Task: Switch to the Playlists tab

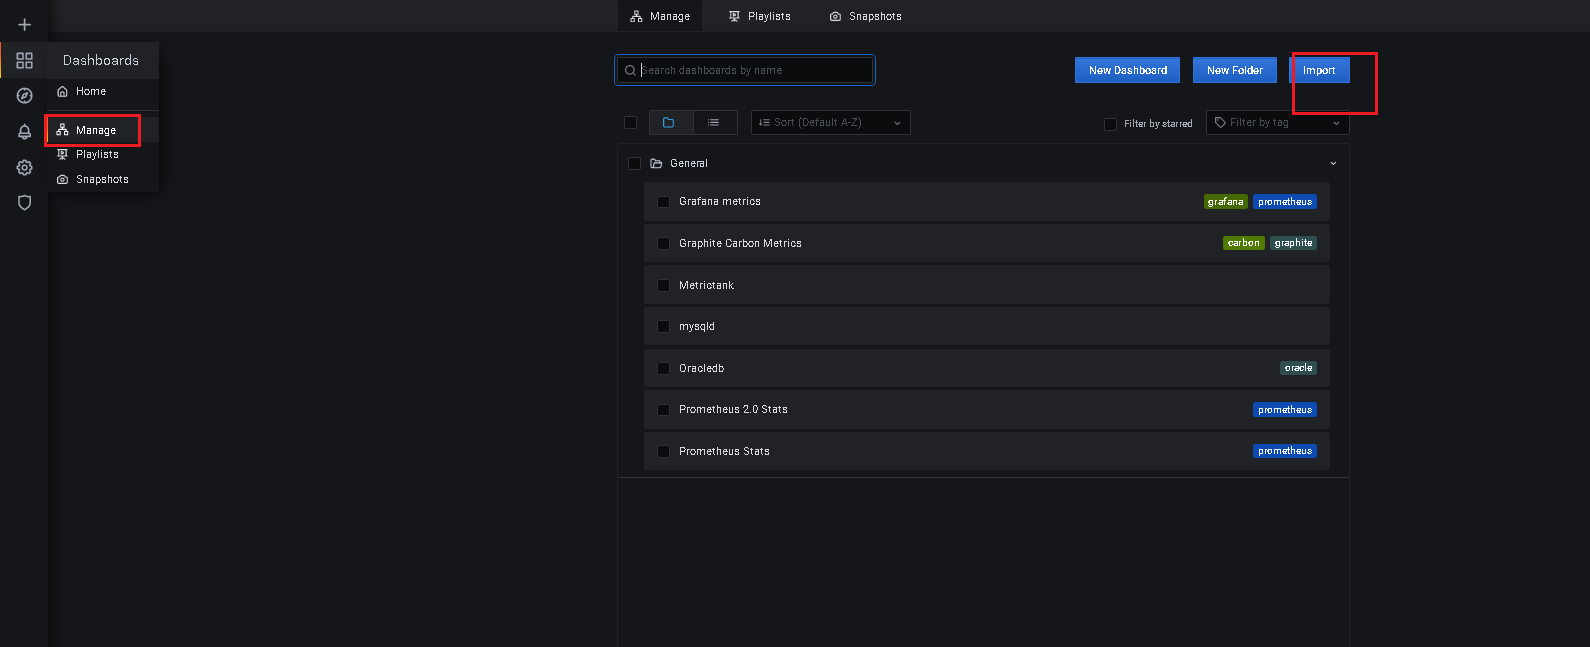Action: pyautogui.click(x=759, y=16)
